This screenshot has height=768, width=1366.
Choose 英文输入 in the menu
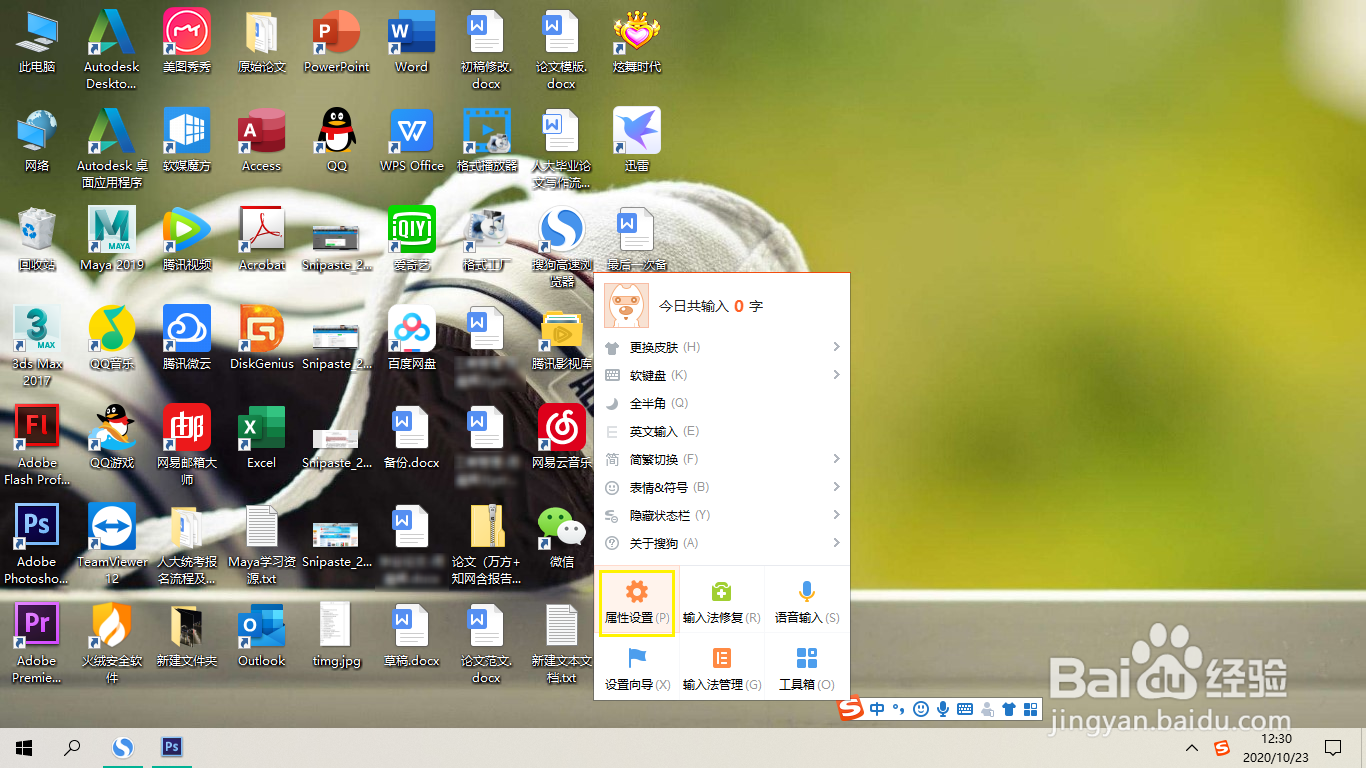[x=722, y=431]
